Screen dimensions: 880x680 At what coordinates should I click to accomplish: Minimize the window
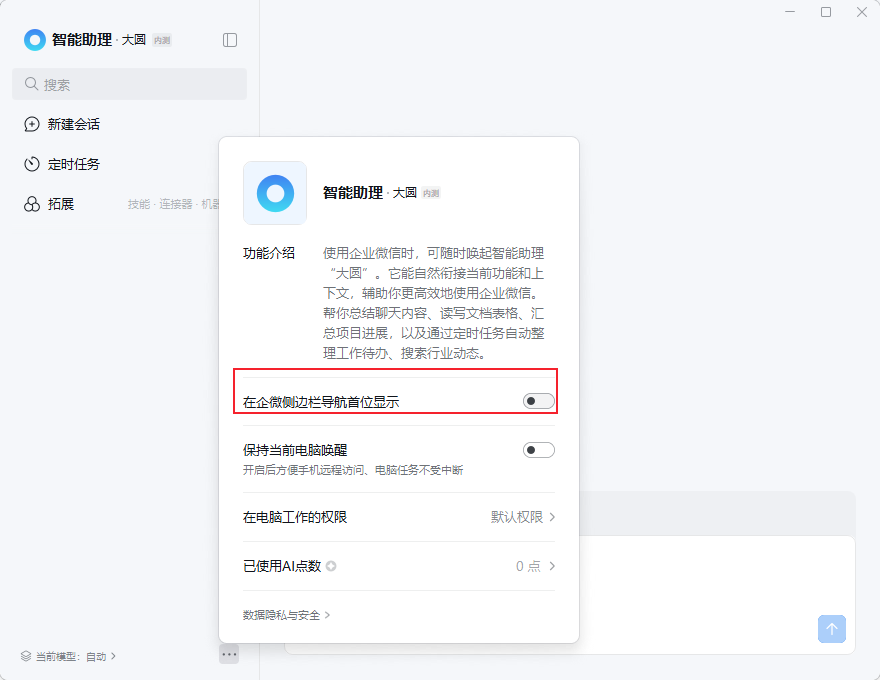pyautogui.click(x=790, y=12)
